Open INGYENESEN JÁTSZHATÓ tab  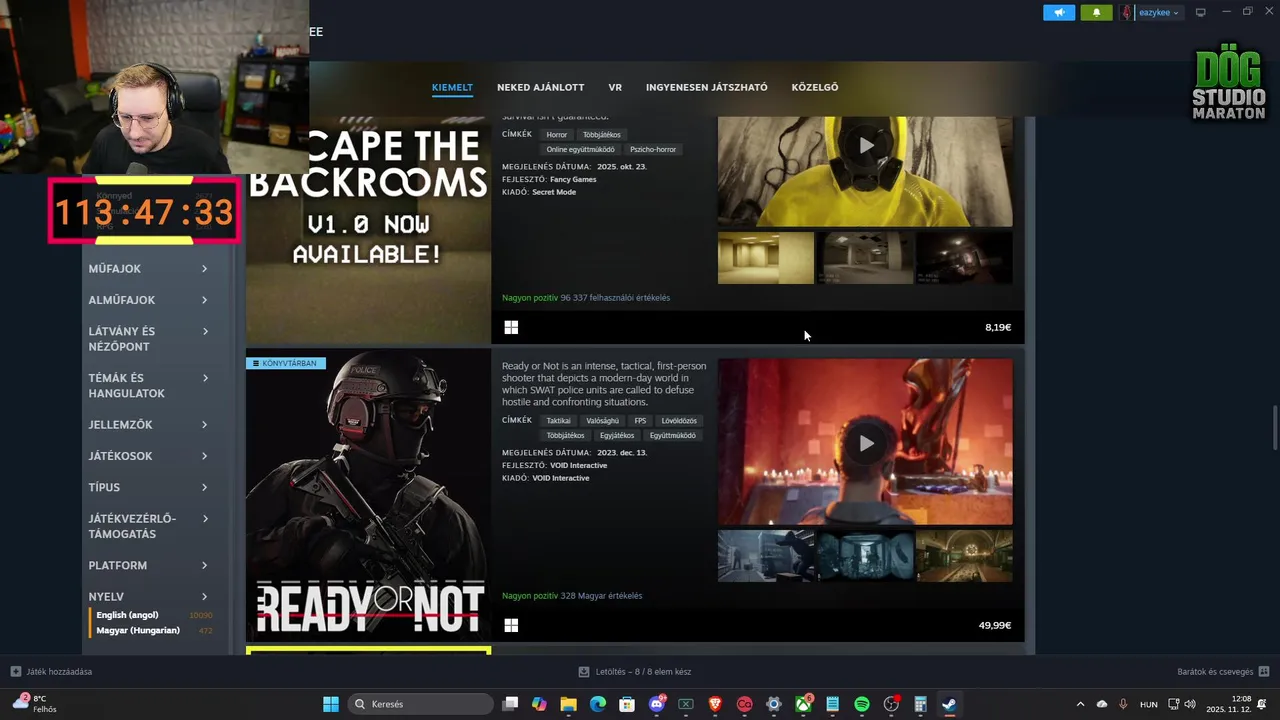pyautogui.click(x=706, y=87)
